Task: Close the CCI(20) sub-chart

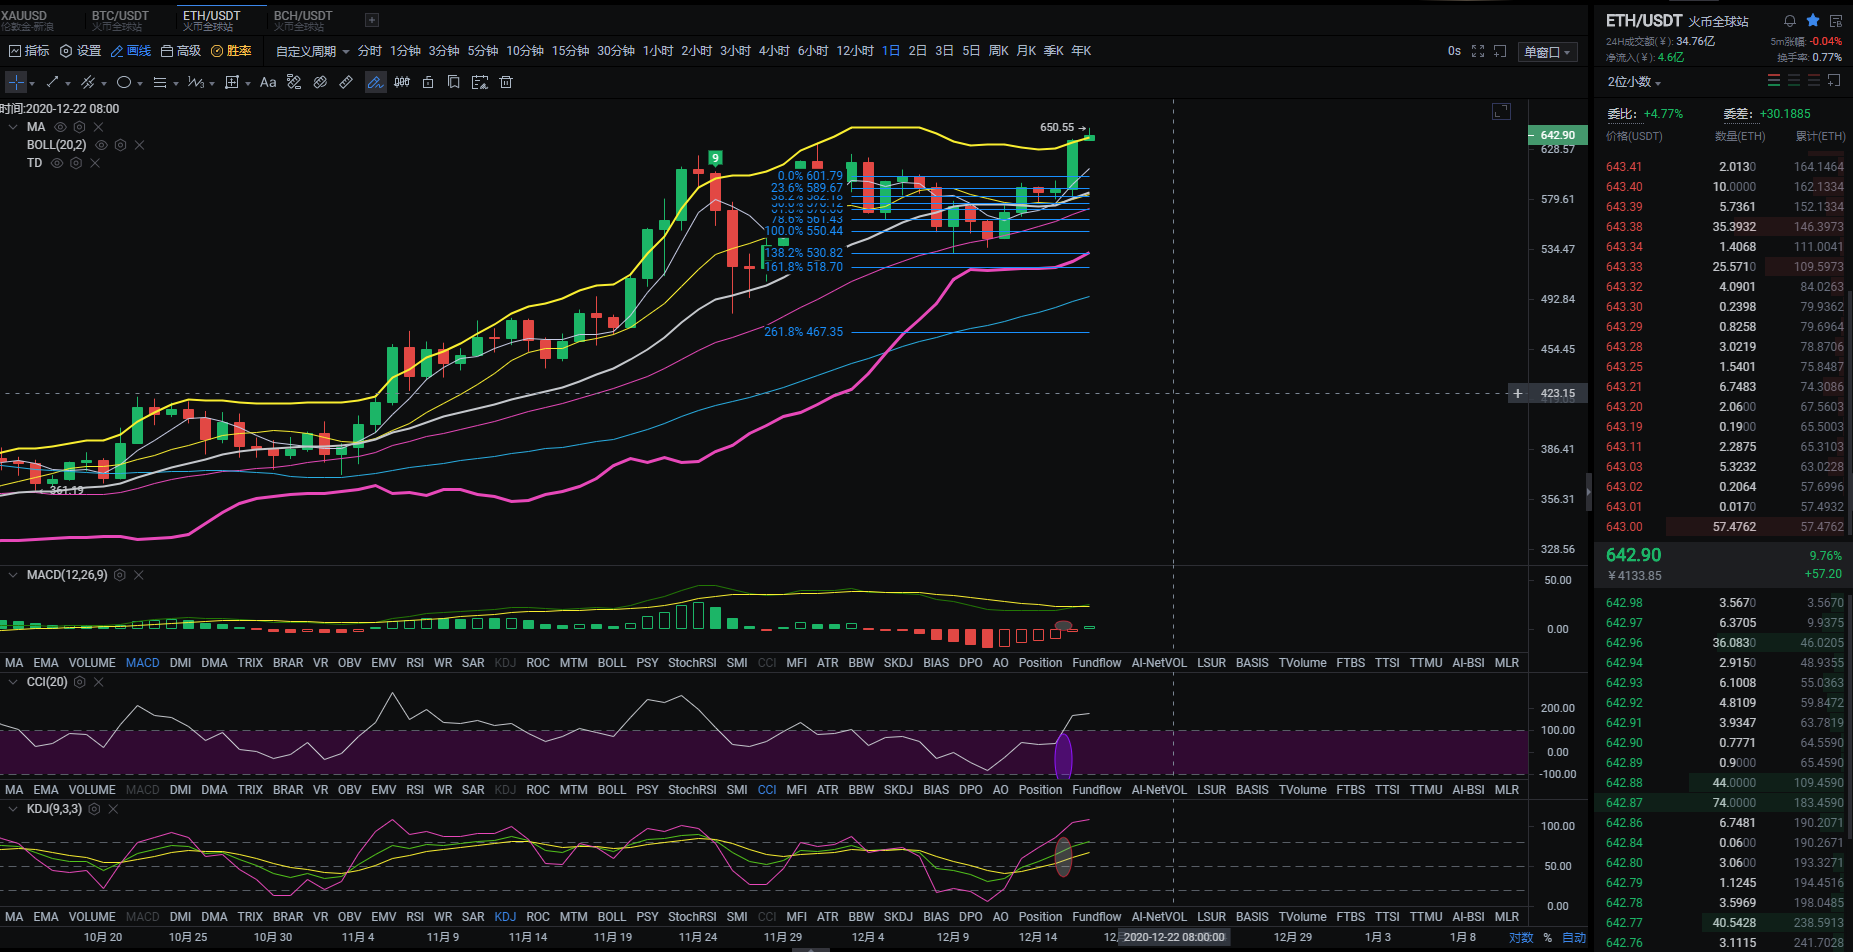Action: tap(99, 682)
